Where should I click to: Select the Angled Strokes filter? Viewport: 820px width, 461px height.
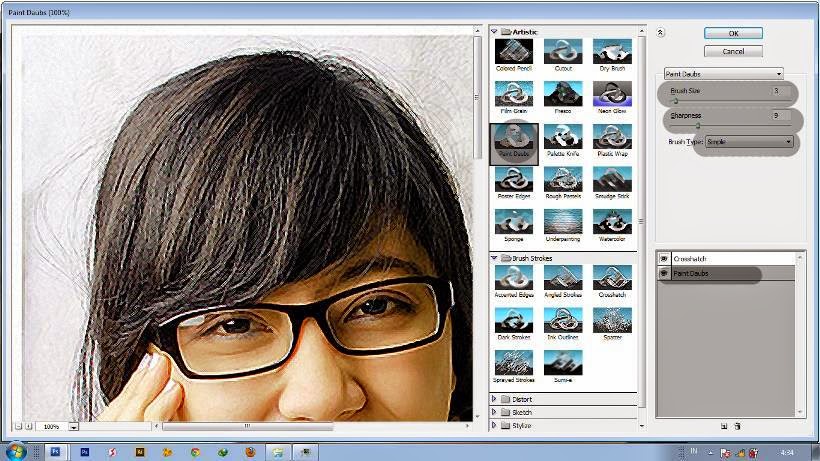click(563, 278)
